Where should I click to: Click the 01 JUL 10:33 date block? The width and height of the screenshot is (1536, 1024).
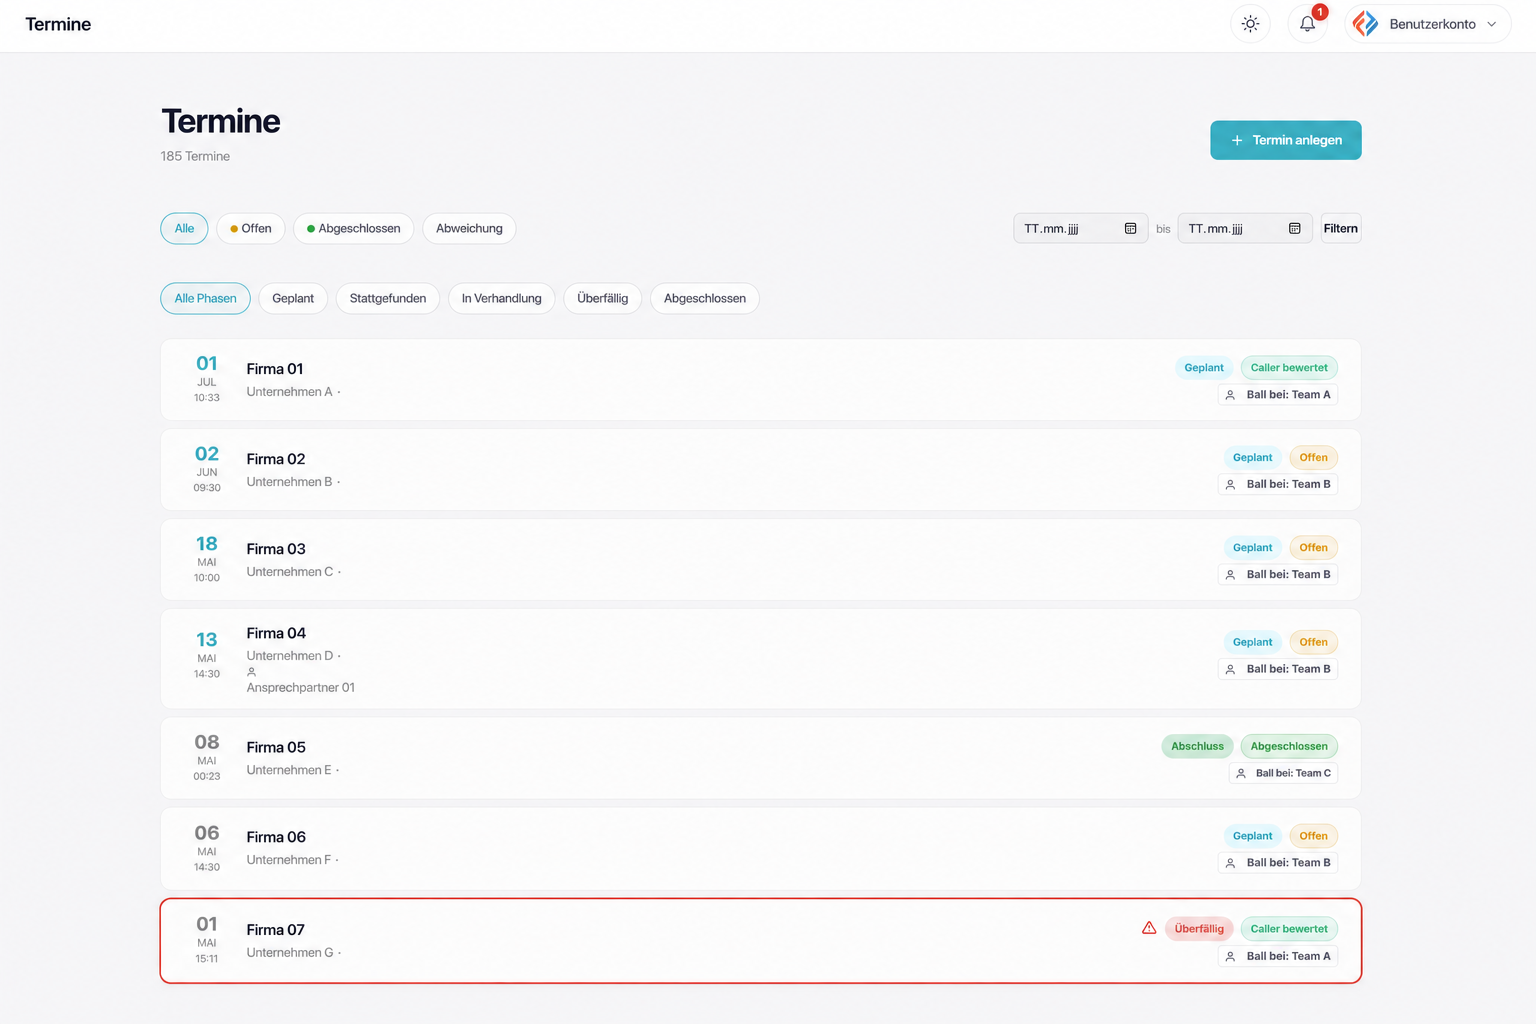(207, 379)
